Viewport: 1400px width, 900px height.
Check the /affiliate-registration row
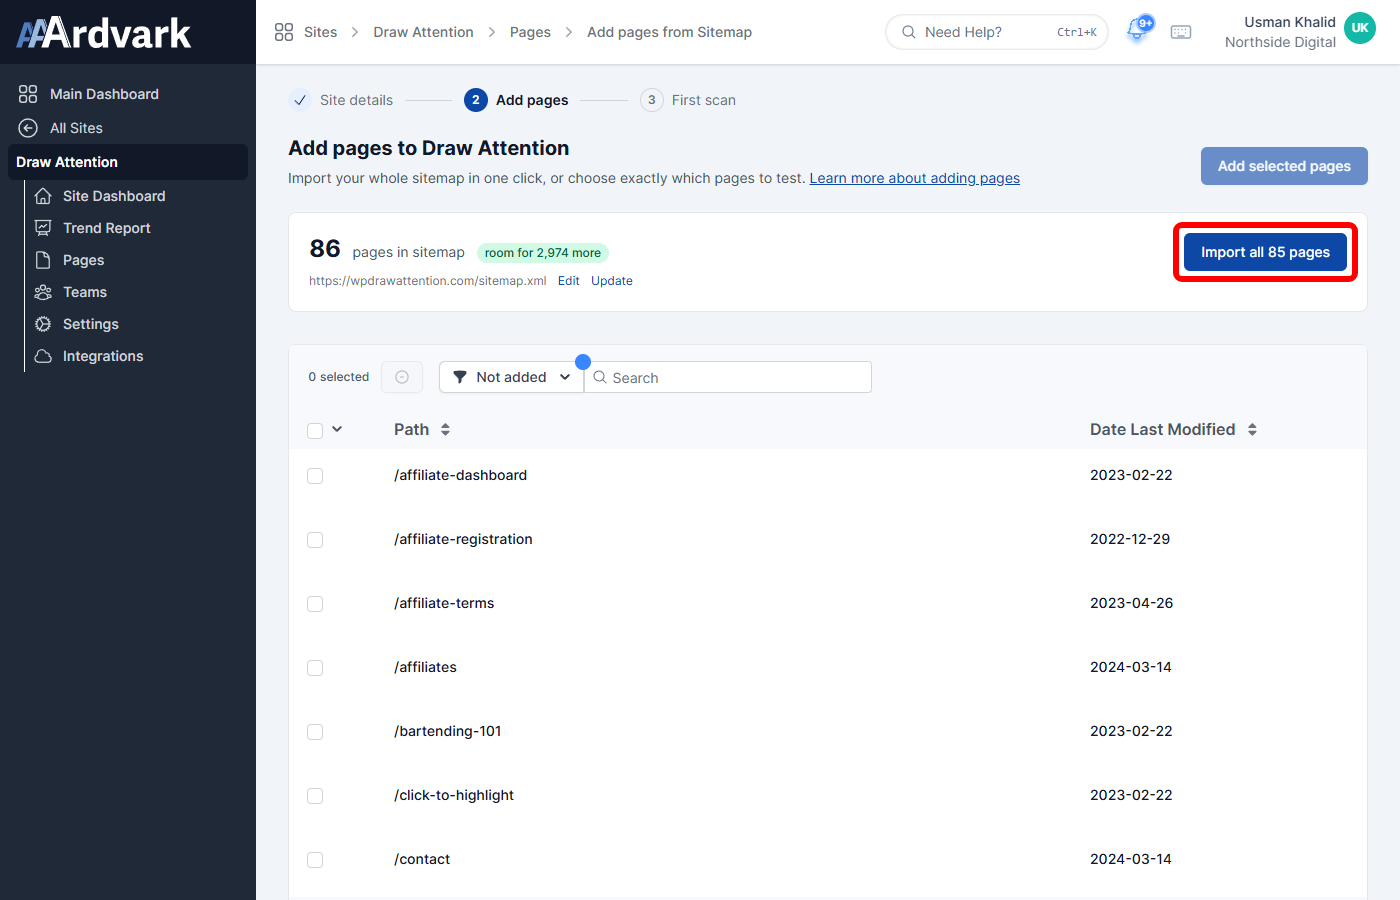(x=315, y=540)
